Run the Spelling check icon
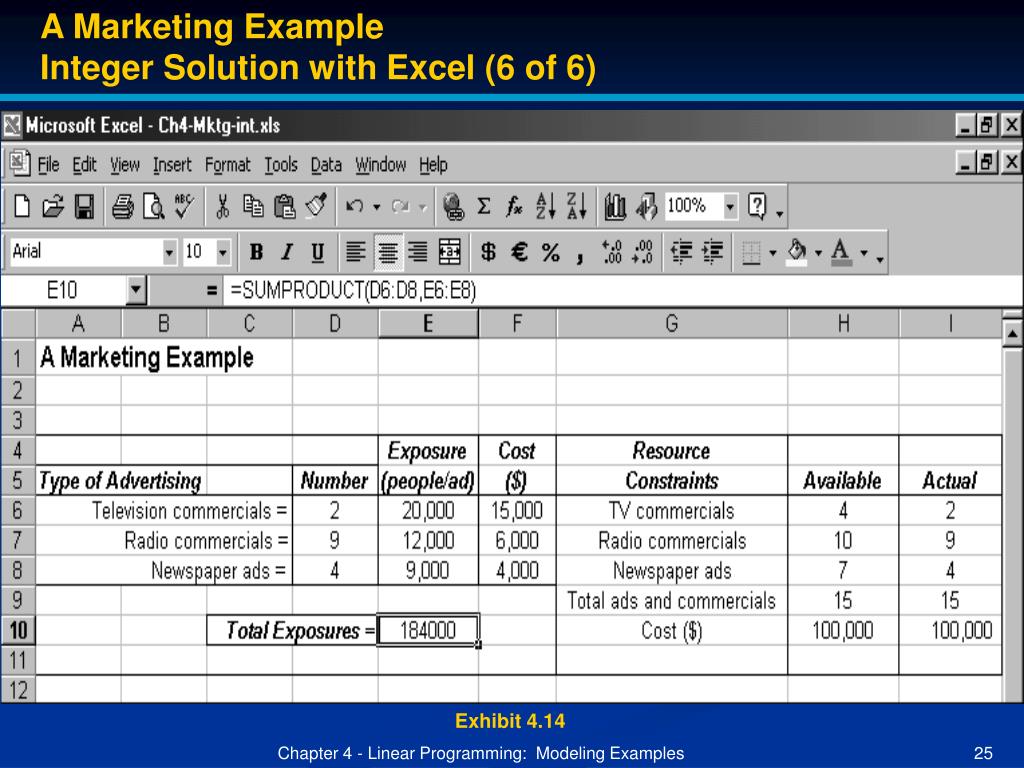 click(x=184, y=207)
